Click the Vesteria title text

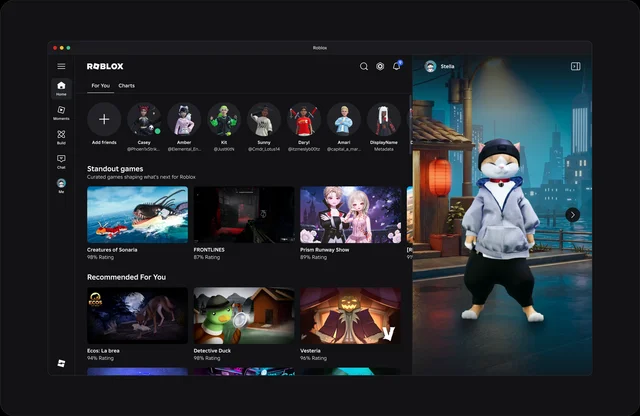coord(310,351)
